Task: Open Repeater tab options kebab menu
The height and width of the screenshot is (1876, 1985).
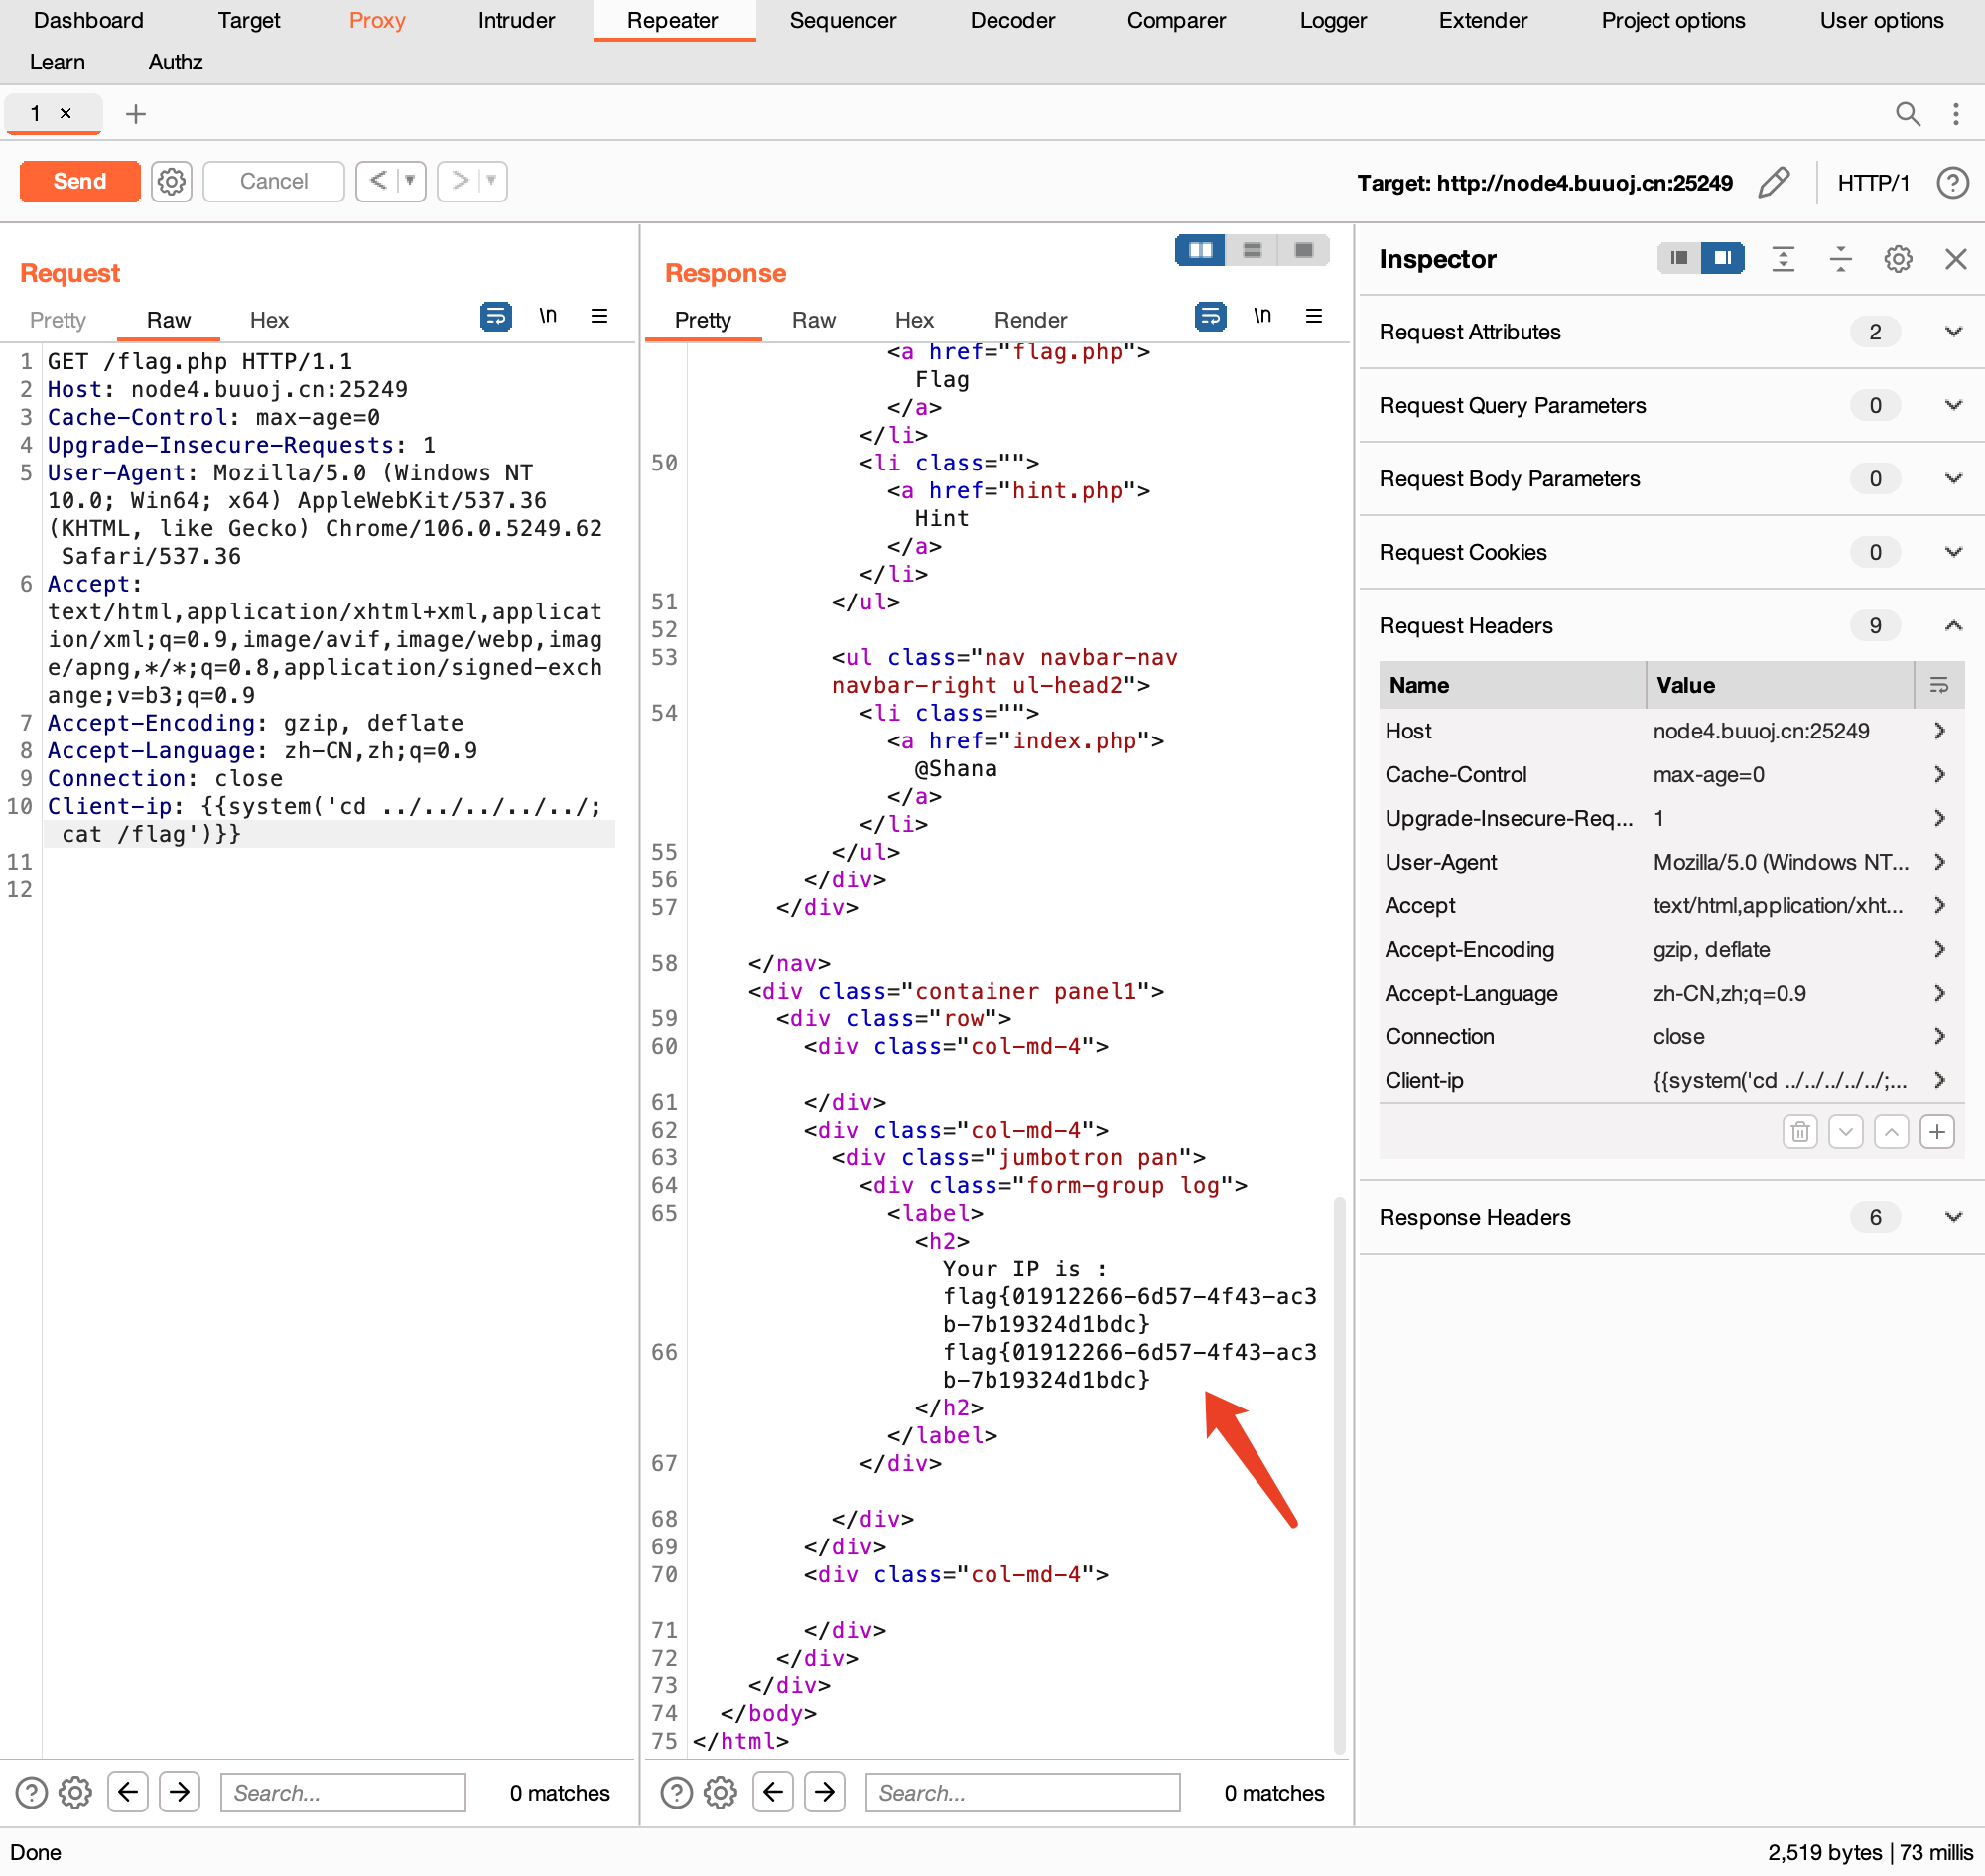Action: [1955, 113]
